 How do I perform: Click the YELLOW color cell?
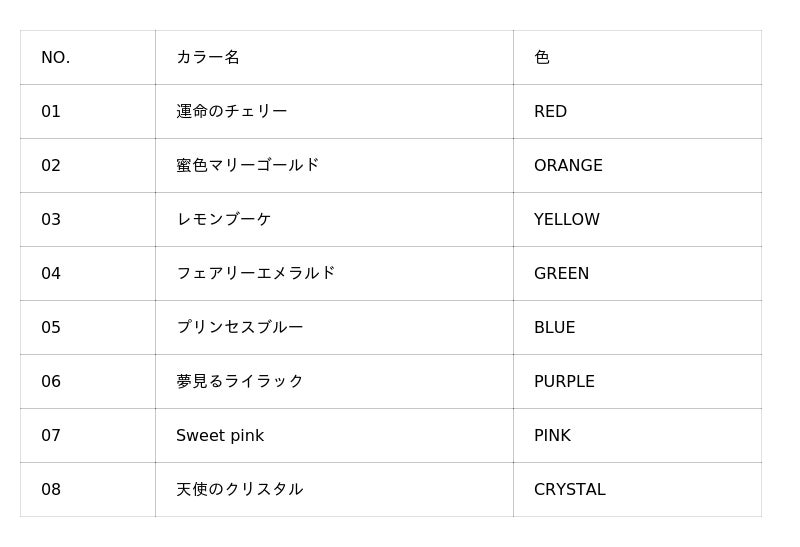pos(567,220)
